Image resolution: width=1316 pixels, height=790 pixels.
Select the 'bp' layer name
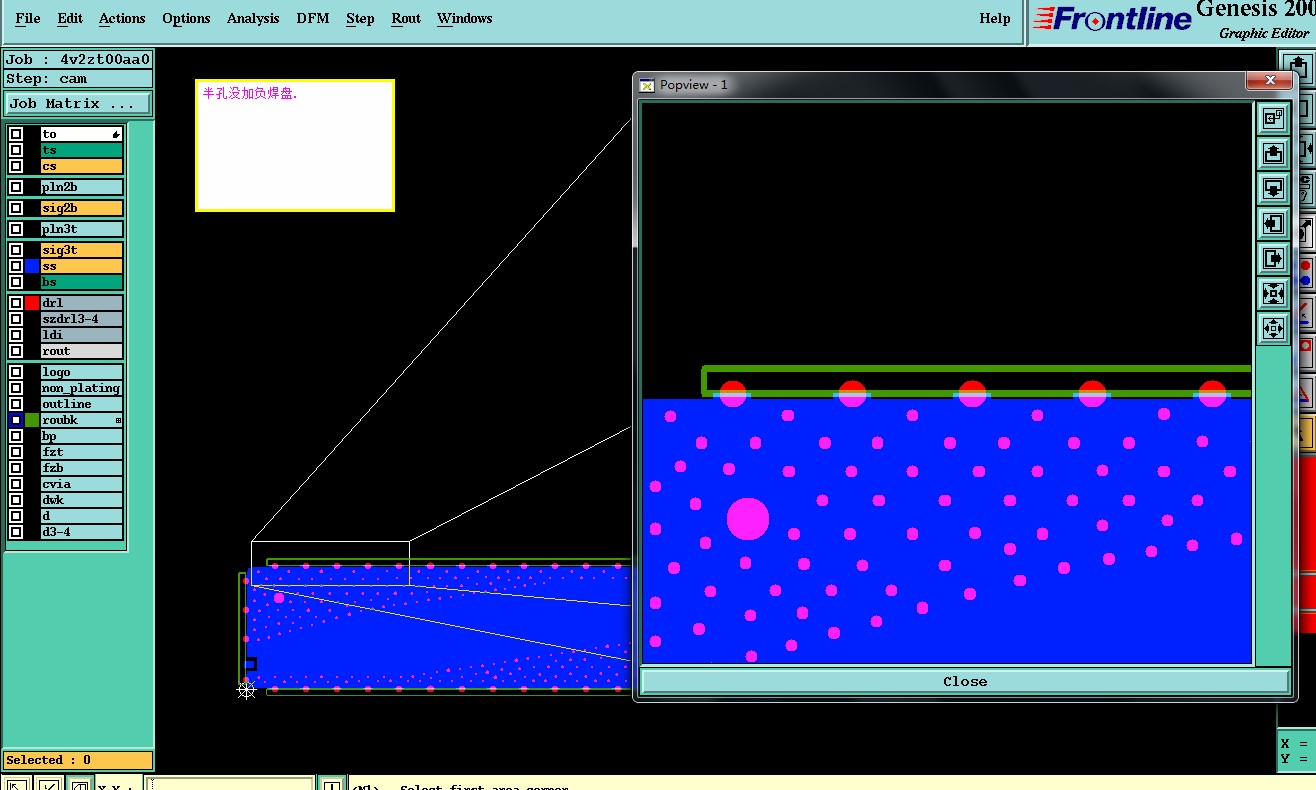click(x=81, y=436)
